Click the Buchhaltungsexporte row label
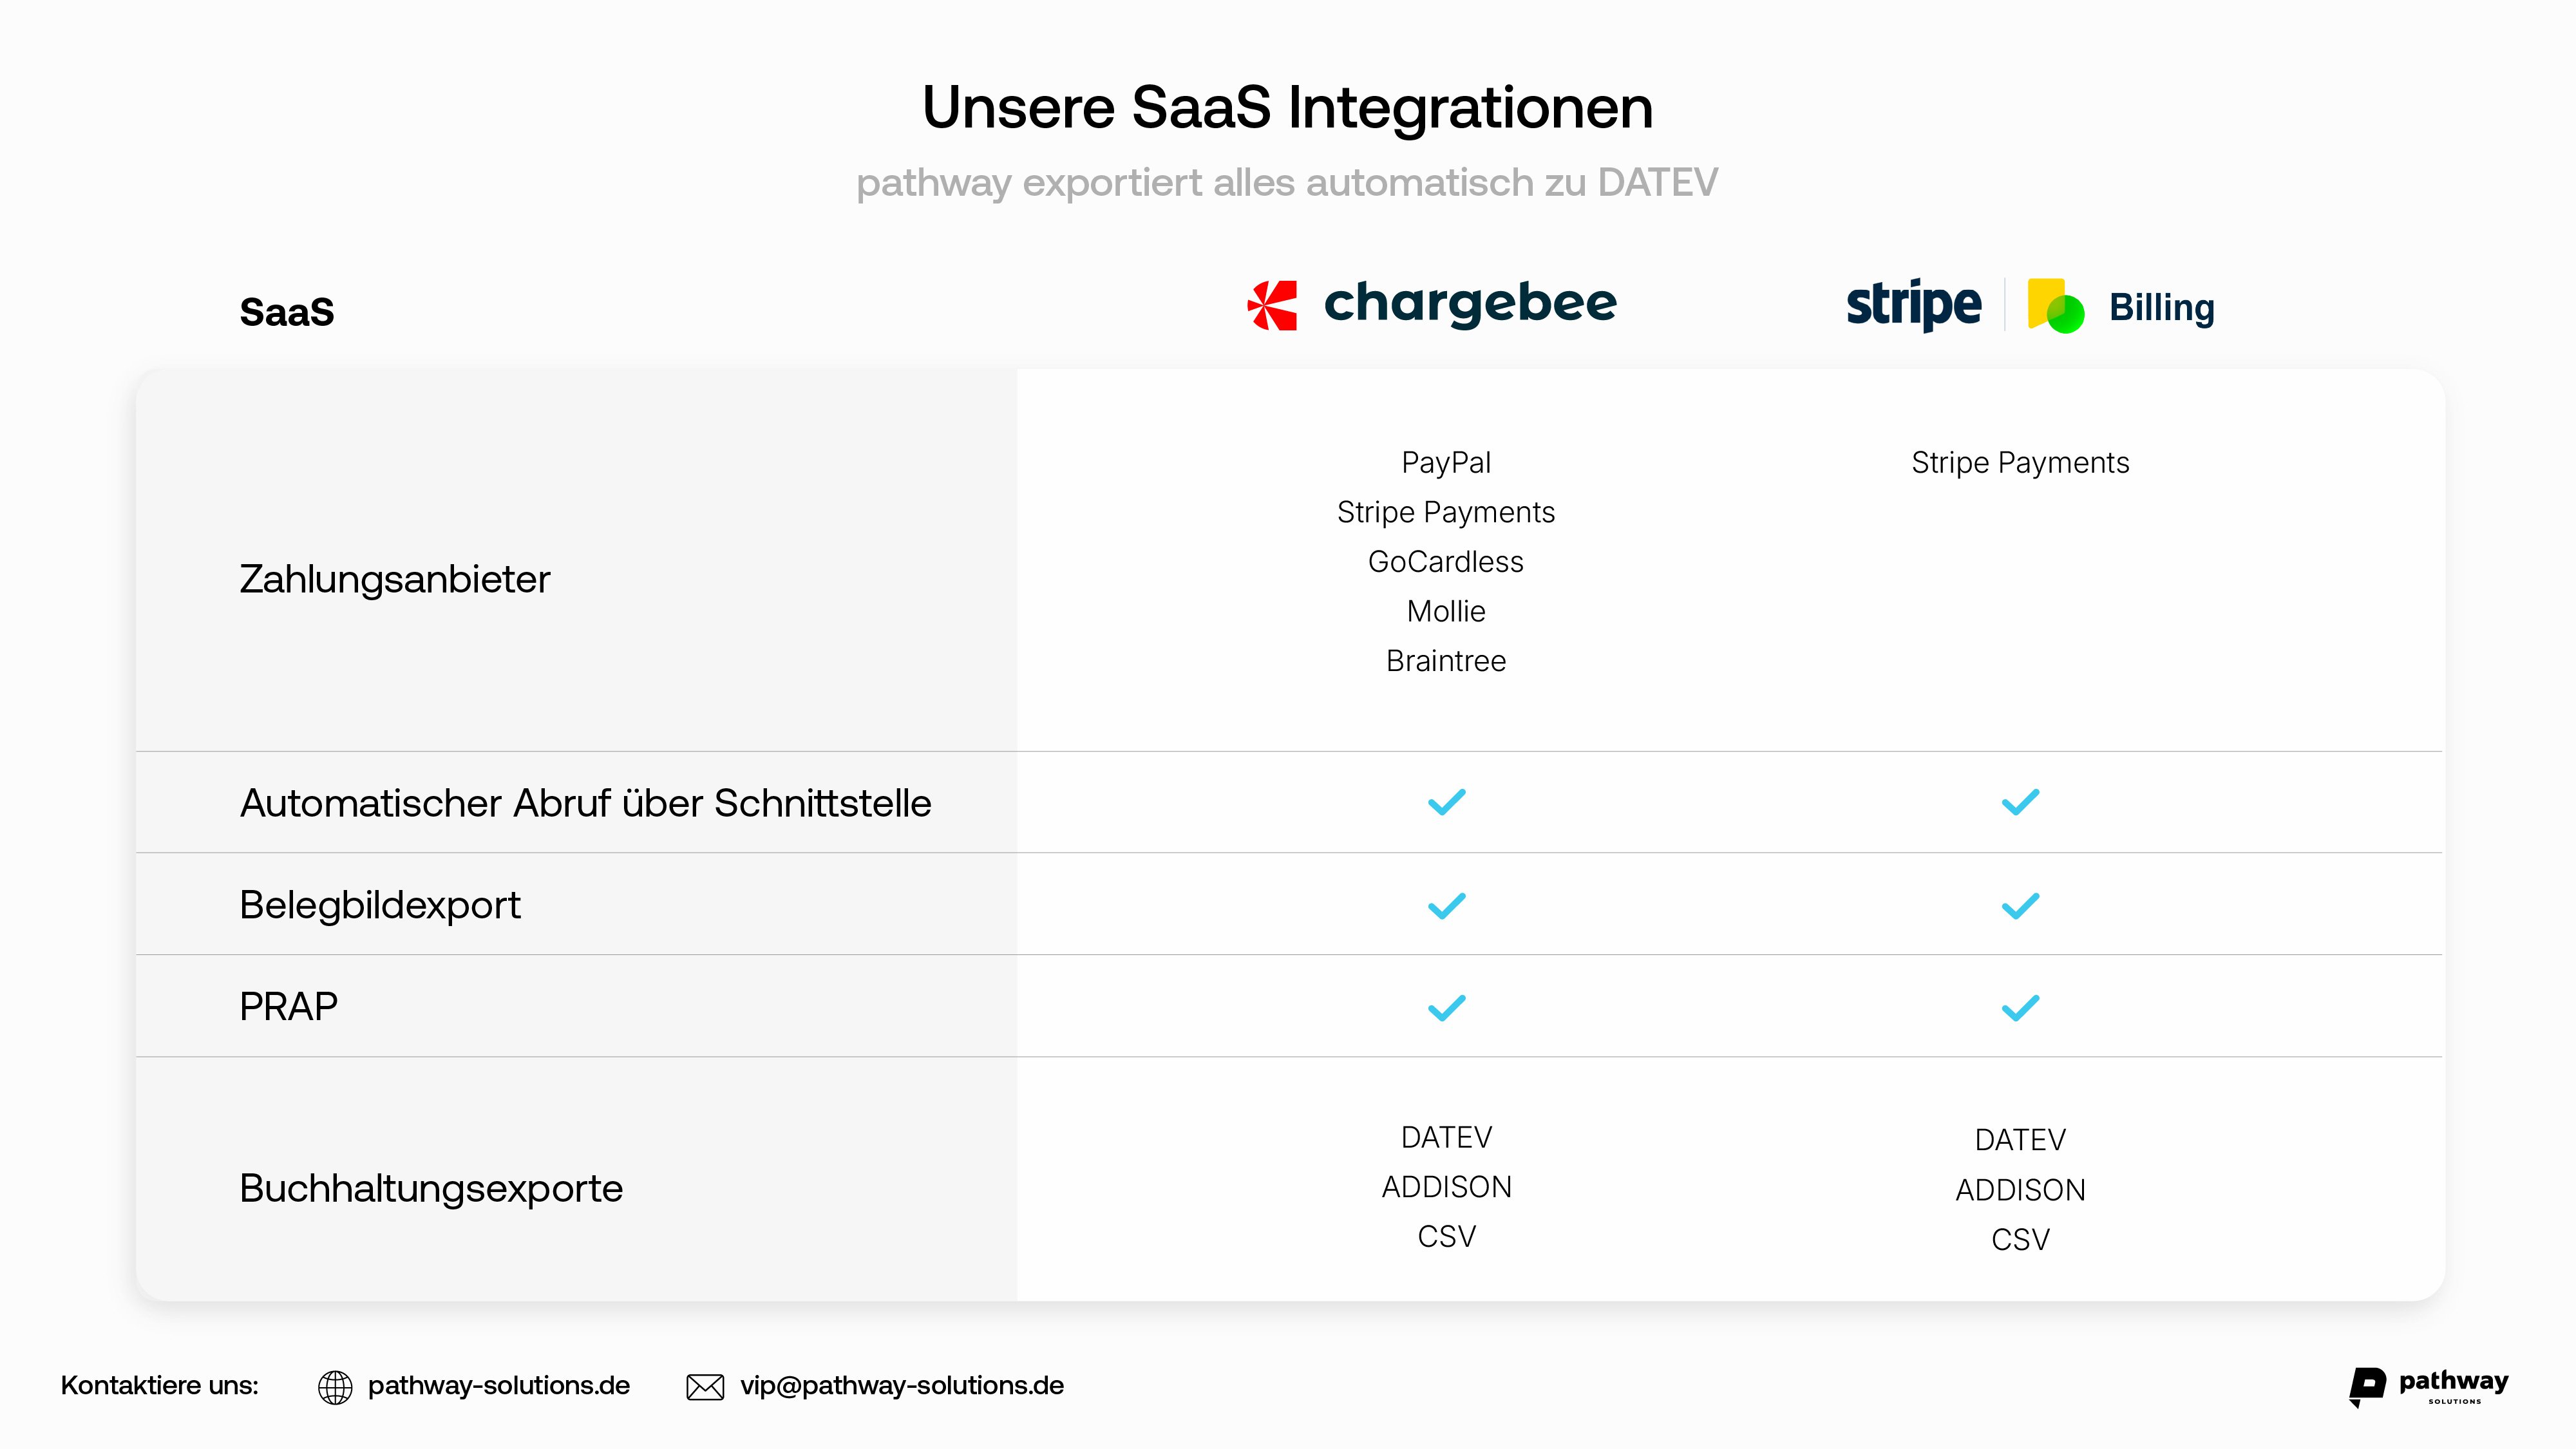2576x1449 pixels. 431,1188
